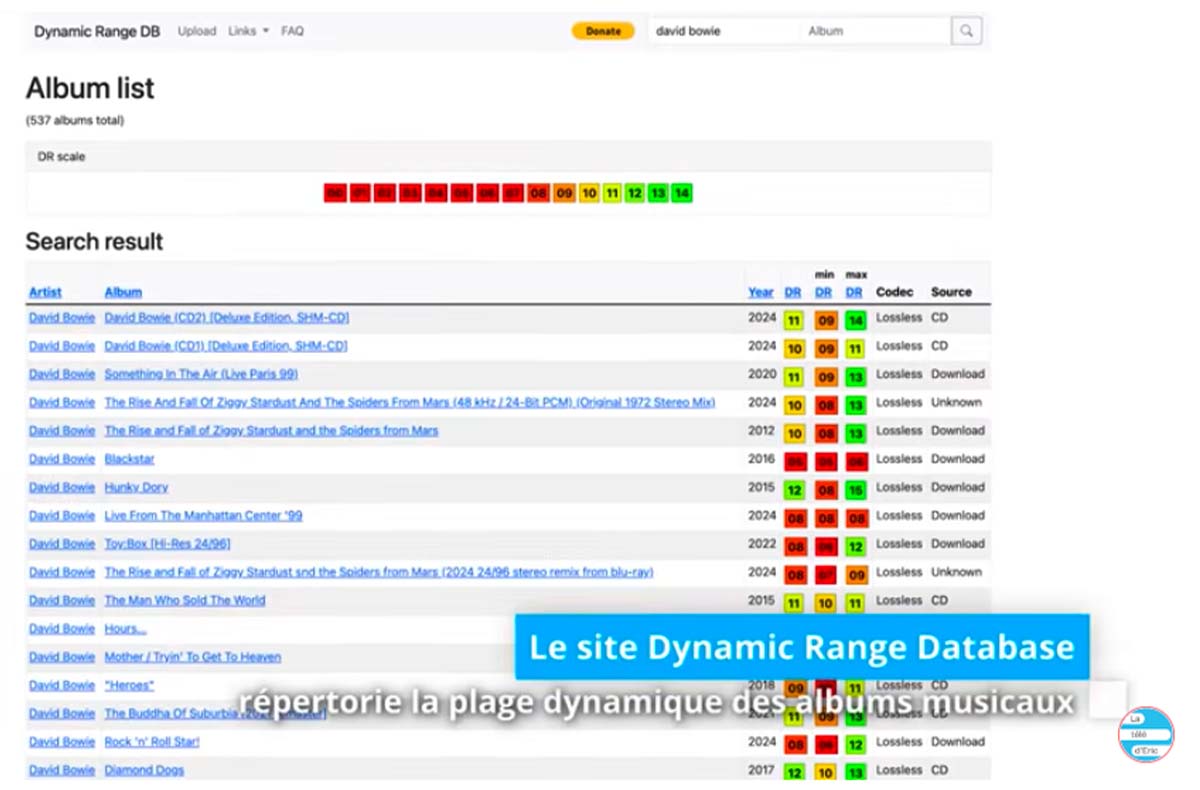Open the Hunky Dory album link
This screenshot has height=790, width=1200.
coord(136,487)
